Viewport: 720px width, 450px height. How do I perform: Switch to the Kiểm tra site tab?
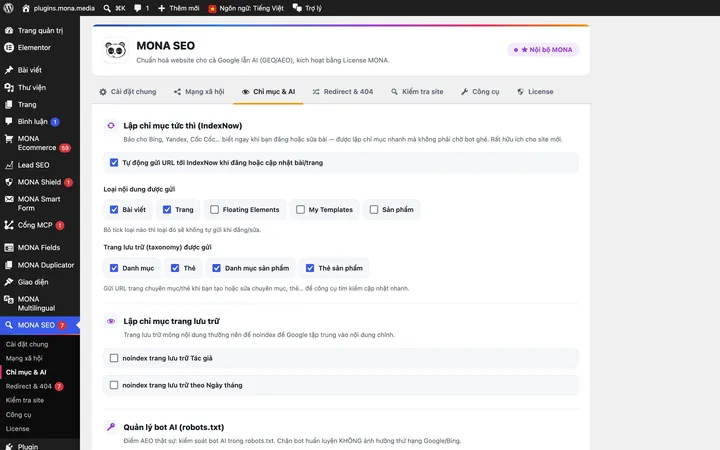[417, 91]
